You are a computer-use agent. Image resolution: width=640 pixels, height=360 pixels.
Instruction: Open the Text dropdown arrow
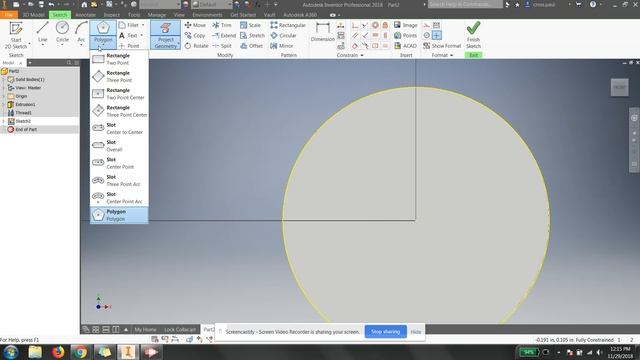[x=142, y=36]
